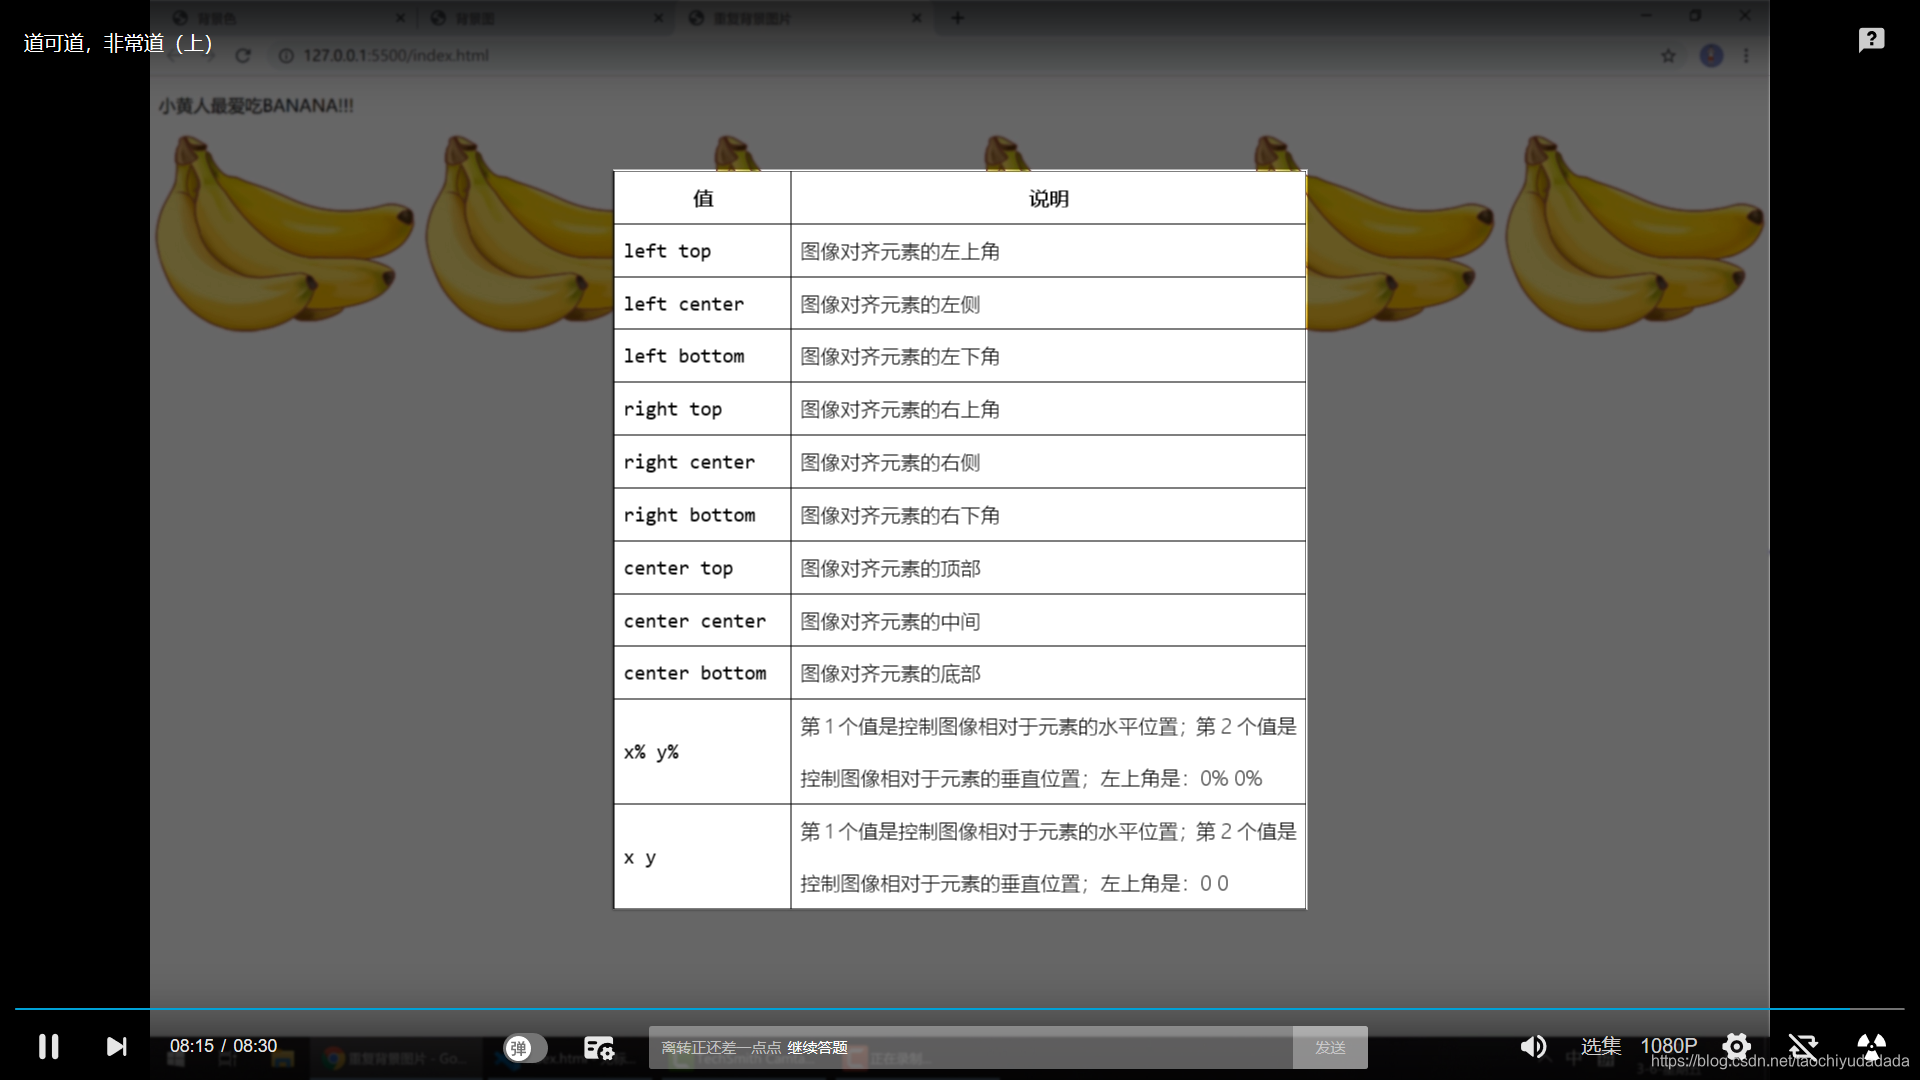Screen dimensions: 1920x1080
Task: Open player settings gear icon
Action: coord(1736,1046)
